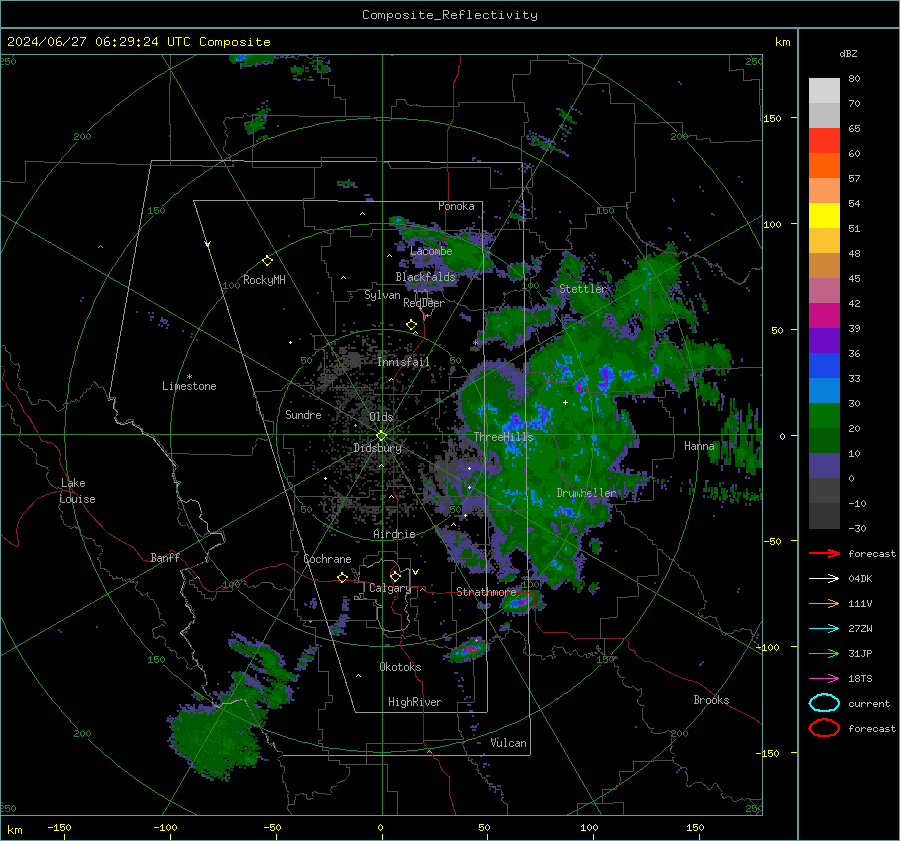Select the RedDeer city label
Screen dimensions: 900x841
(424, 303)
